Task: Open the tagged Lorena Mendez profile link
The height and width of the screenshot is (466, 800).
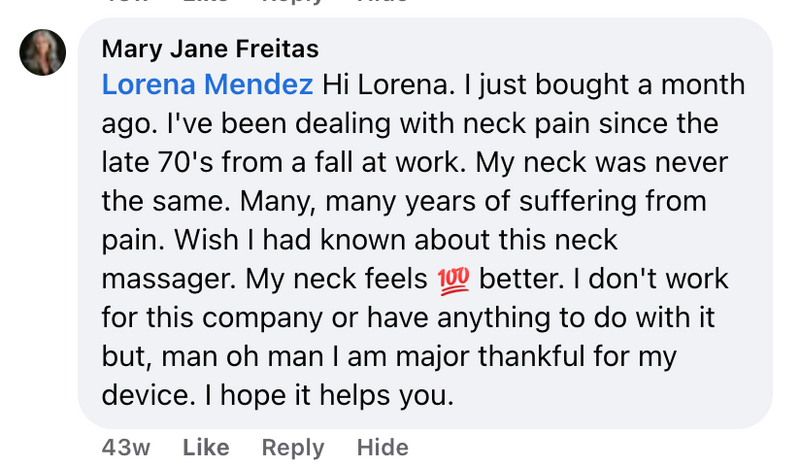Action: click(208, 85)
